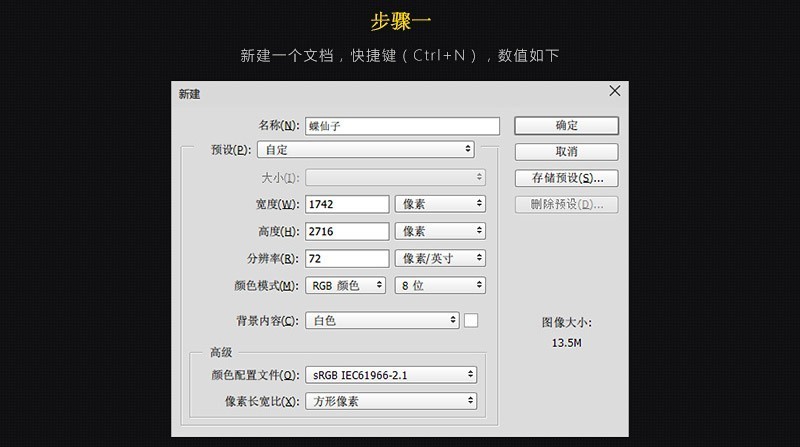Click the 删除预设(D)... button

(x=566, y=205)
